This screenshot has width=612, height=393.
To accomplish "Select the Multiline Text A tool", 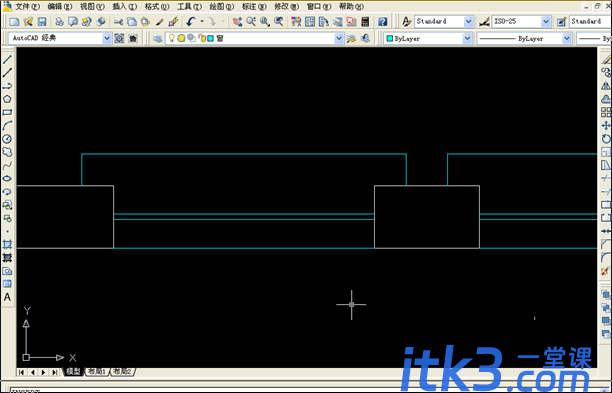I will coord(7,297).
